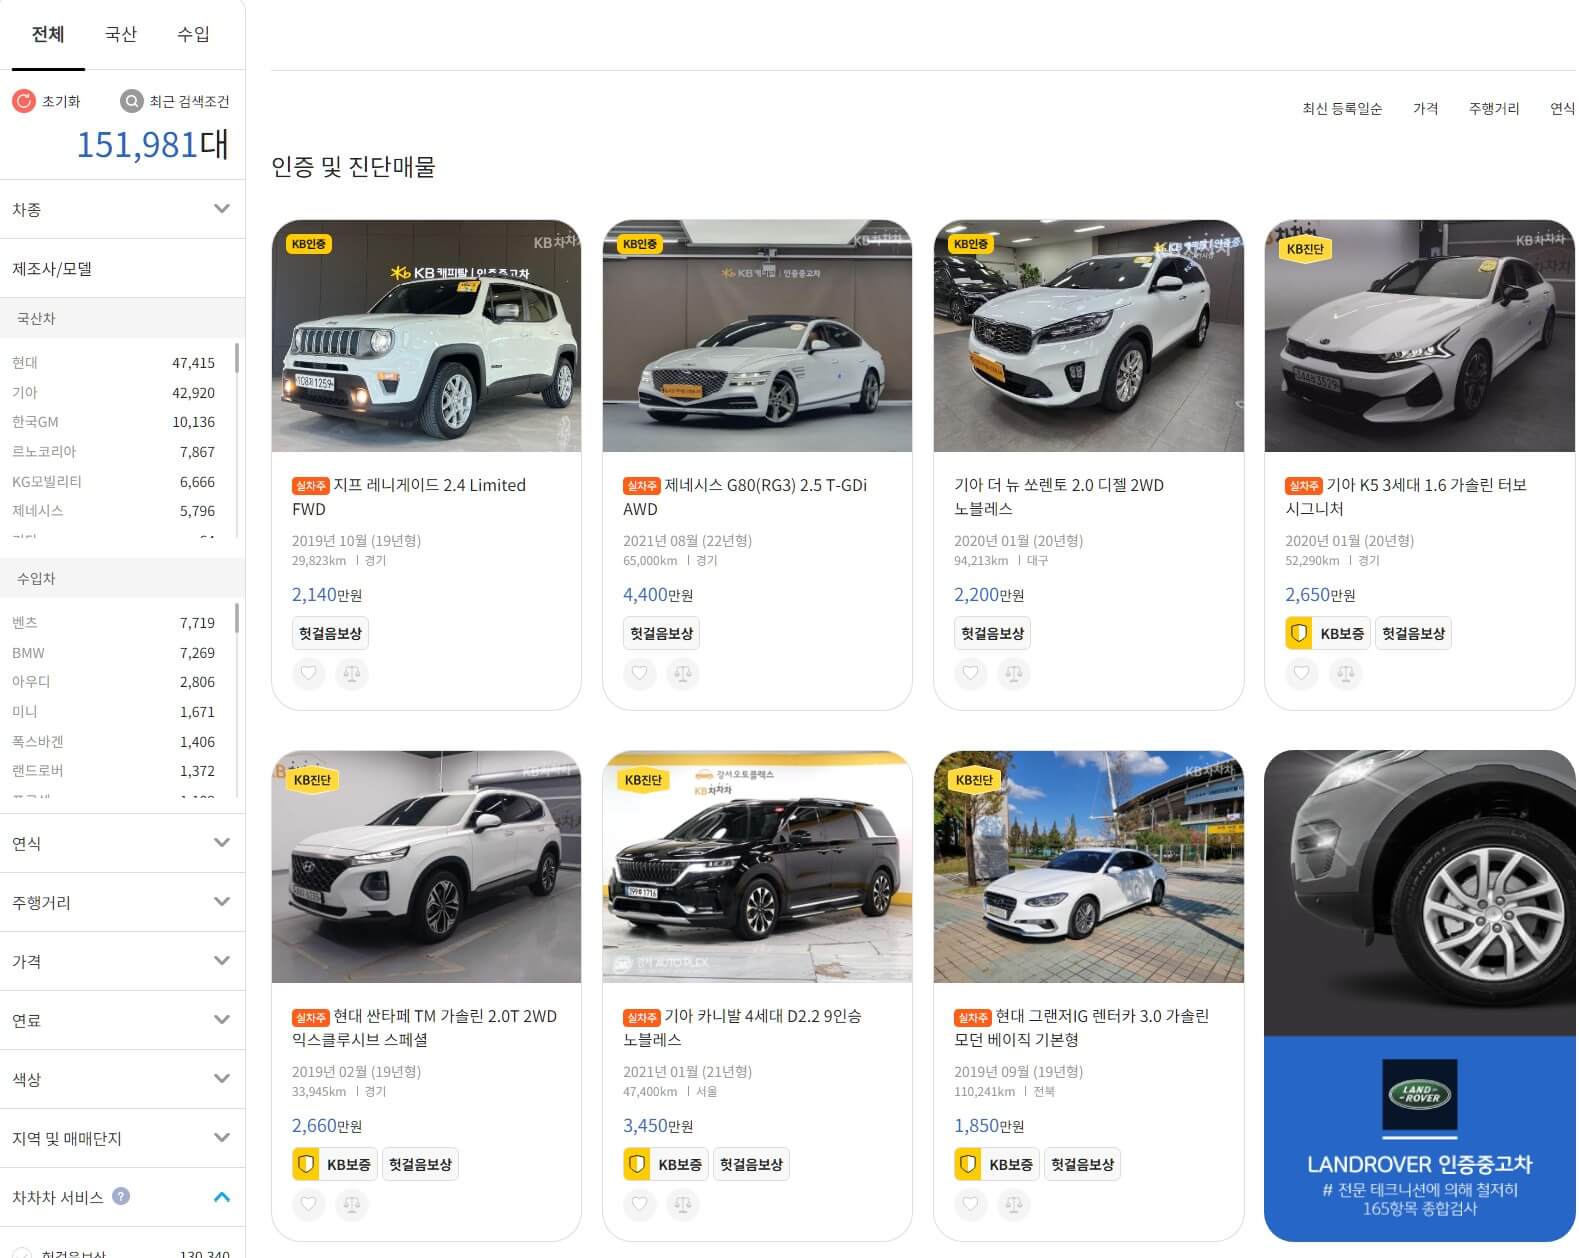Open the 제조사/모델 filter header
This screenshot has height=1258, width=1579.
(x=122, y=268)
